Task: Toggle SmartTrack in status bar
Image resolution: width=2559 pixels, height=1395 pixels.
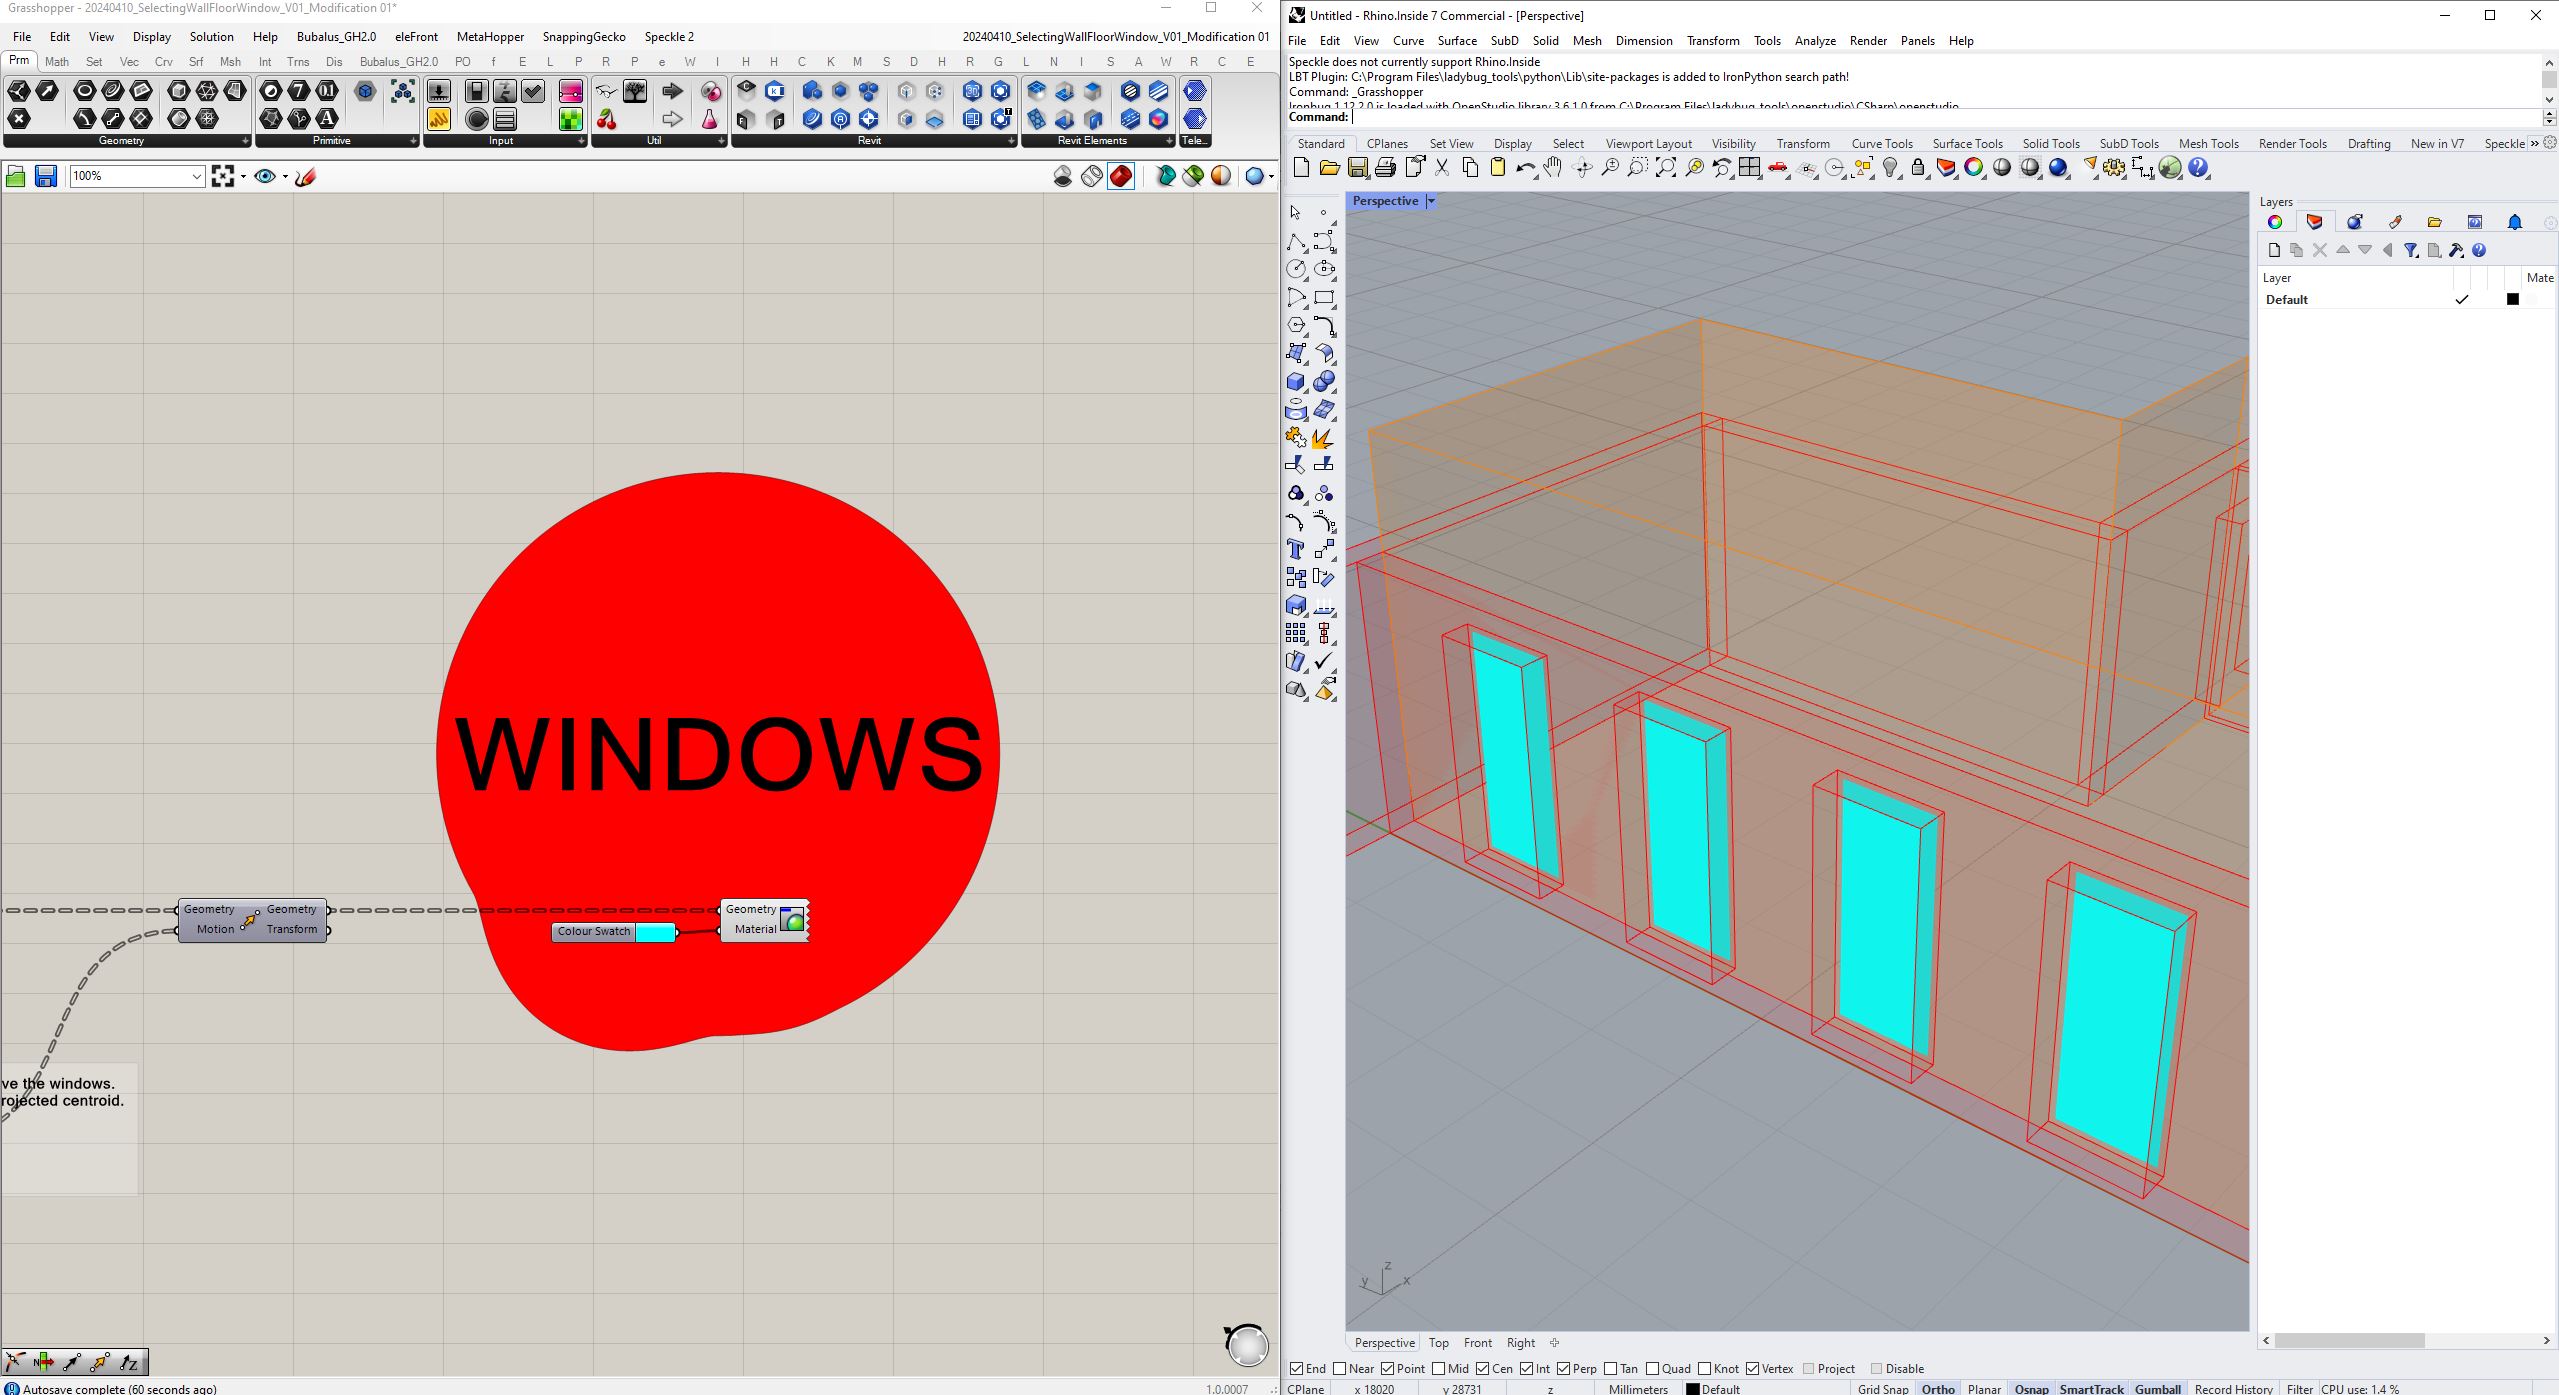Action: pyautogui.click(x=2091, y=1389)
